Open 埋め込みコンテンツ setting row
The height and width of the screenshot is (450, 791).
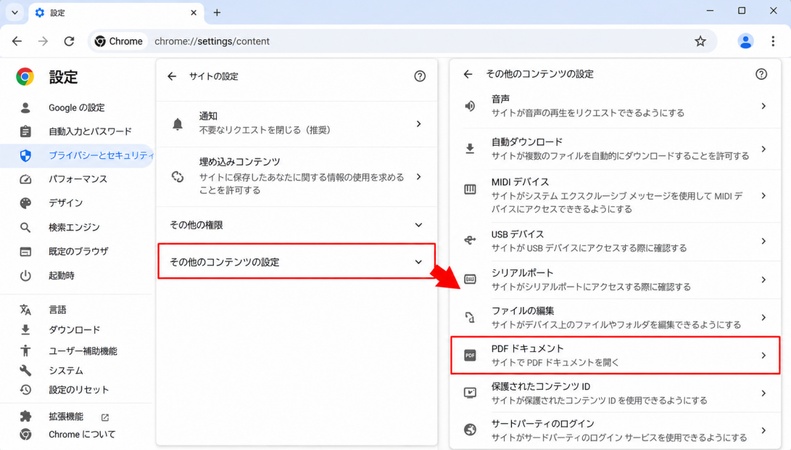(x=297, y=177)
